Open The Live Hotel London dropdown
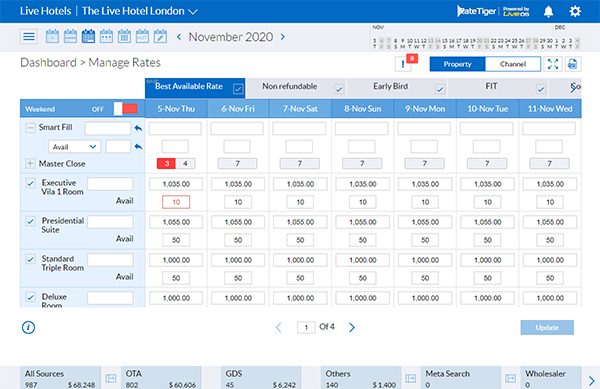Screen dimensions: 600x389 click(140, 11)
